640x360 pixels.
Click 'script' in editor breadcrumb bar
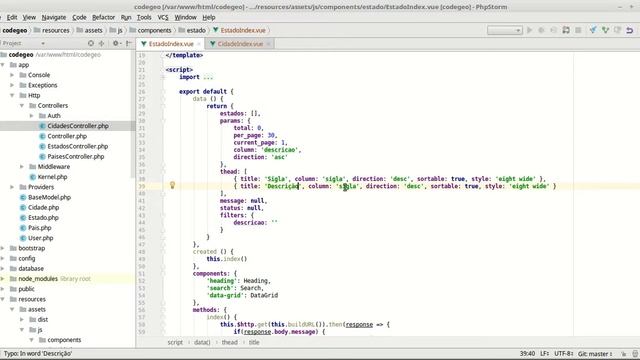pos(175,342)
